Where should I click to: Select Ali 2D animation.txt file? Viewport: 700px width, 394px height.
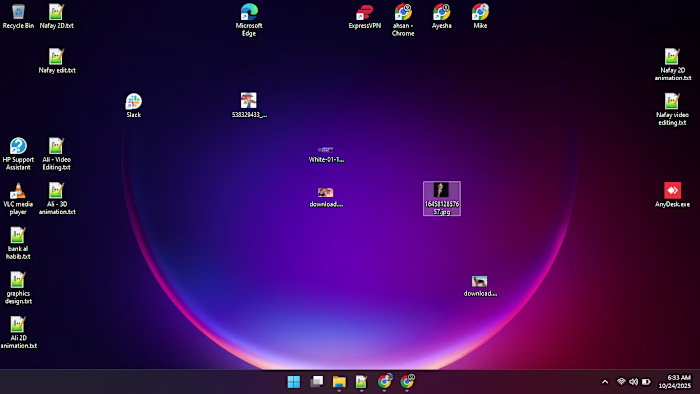pos(18,332)
